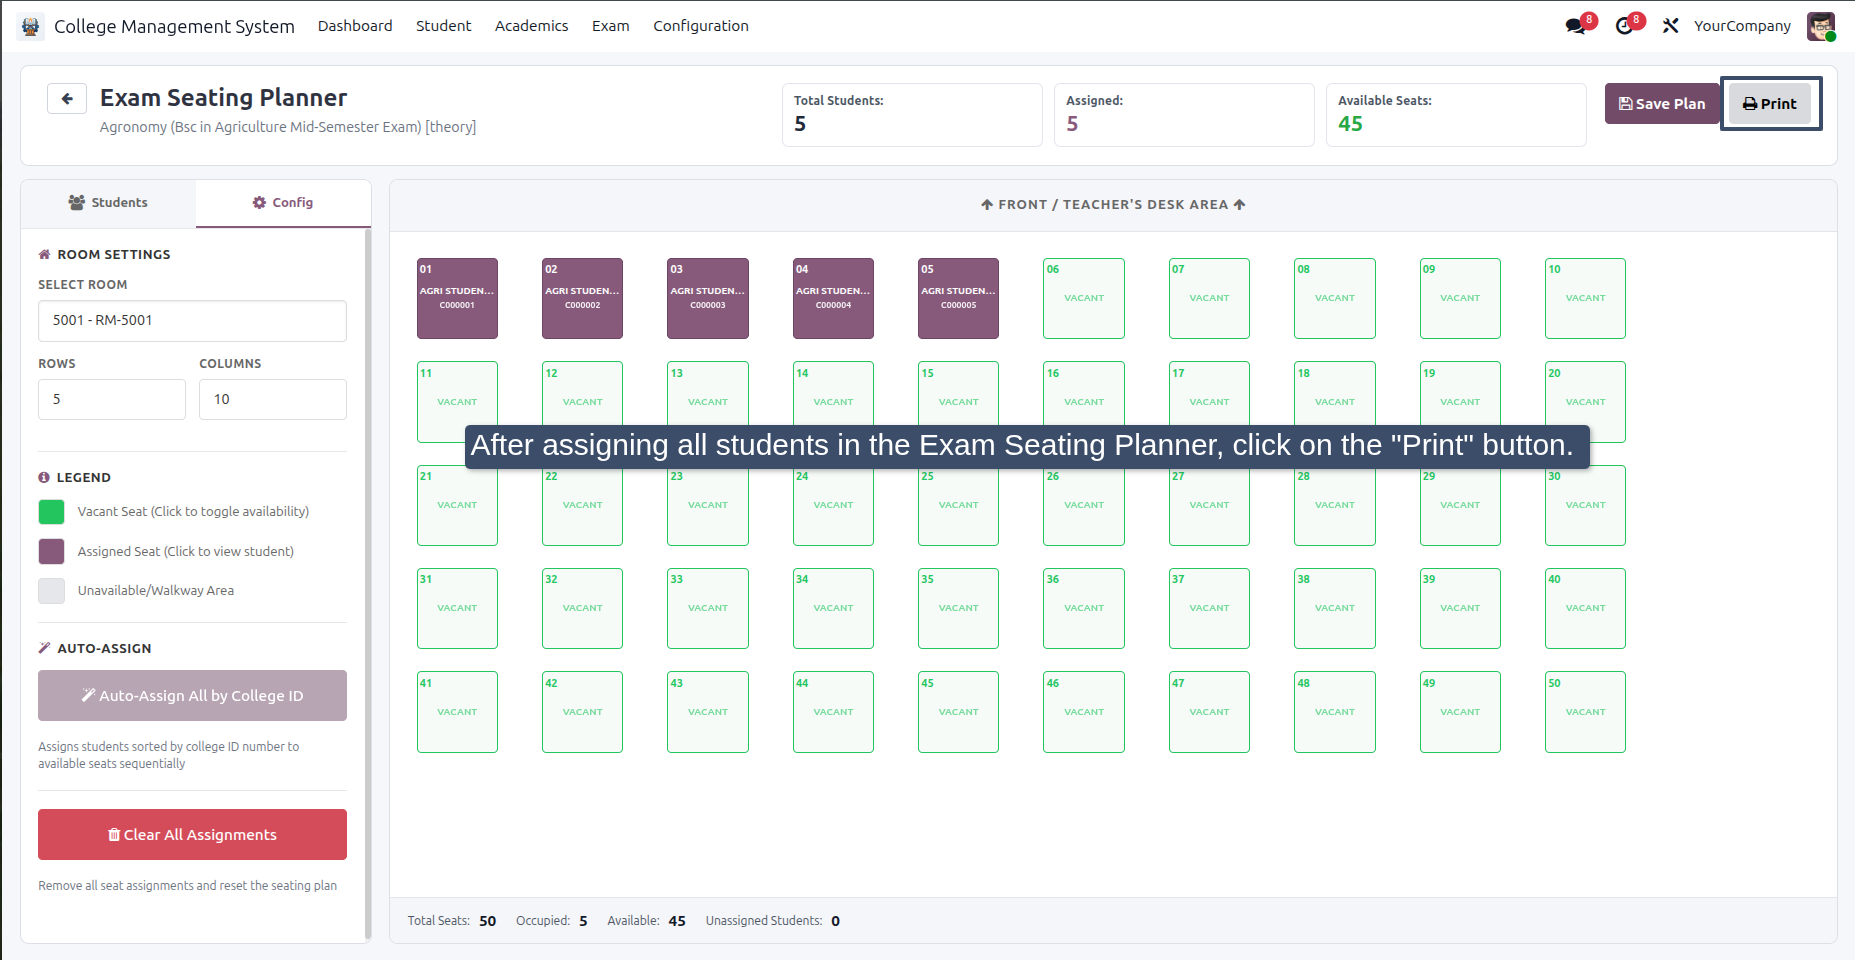Click the back arrow button

point(67,98)
